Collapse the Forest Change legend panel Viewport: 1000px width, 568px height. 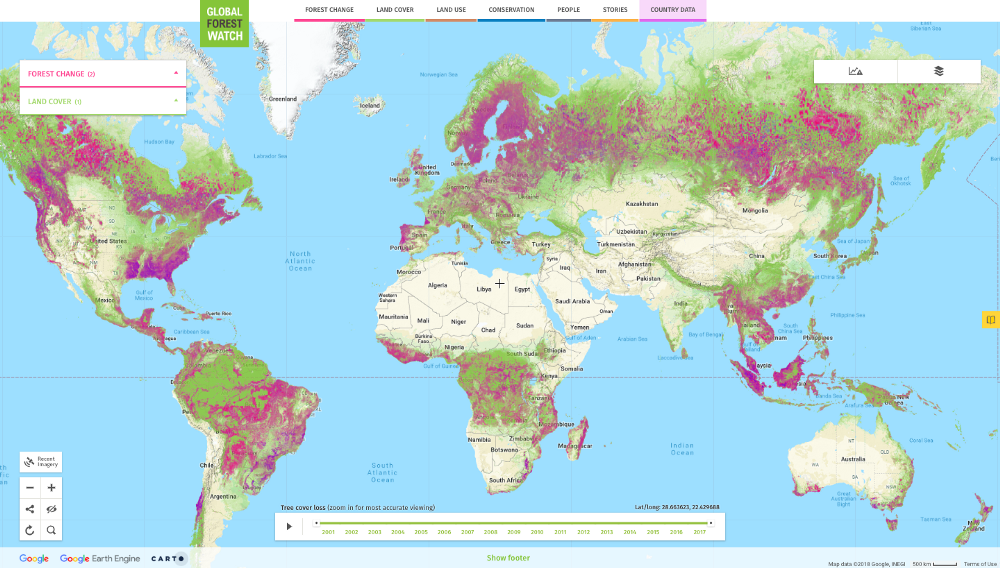click(x=176, y=73)
